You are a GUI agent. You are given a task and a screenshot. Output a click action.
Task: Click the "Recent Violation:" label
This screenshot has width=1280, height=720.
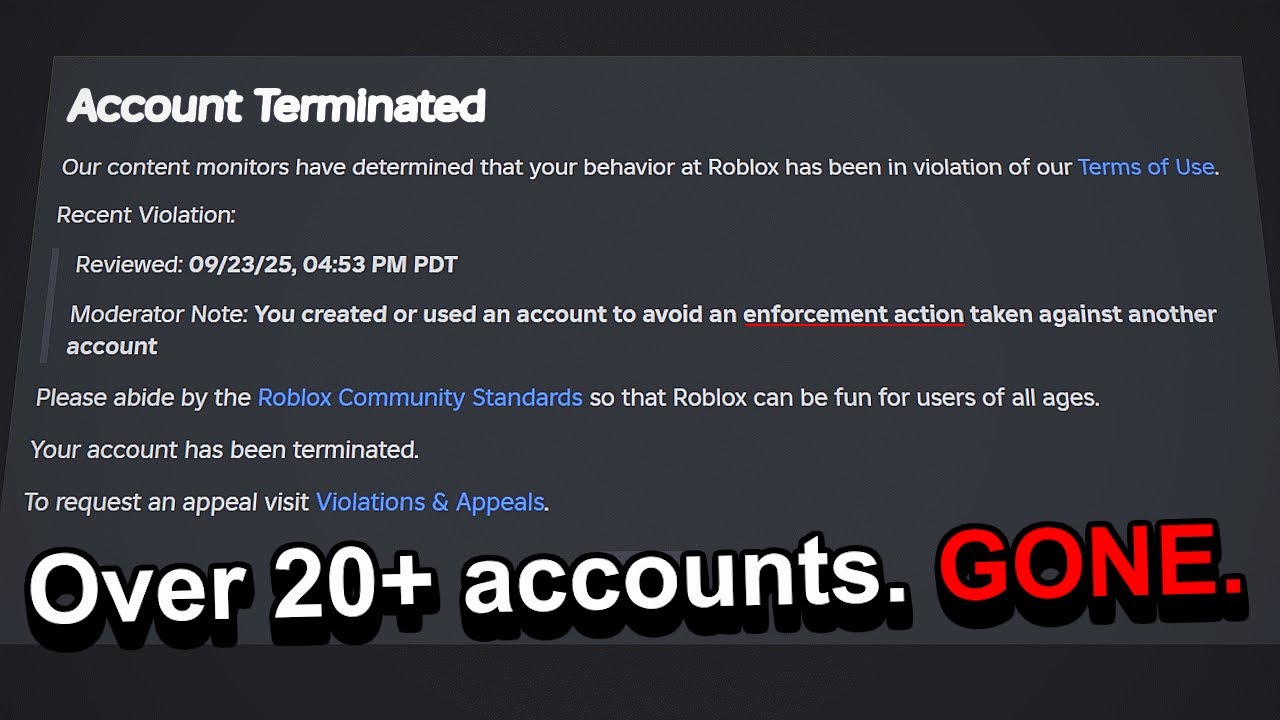coord(146,215)
